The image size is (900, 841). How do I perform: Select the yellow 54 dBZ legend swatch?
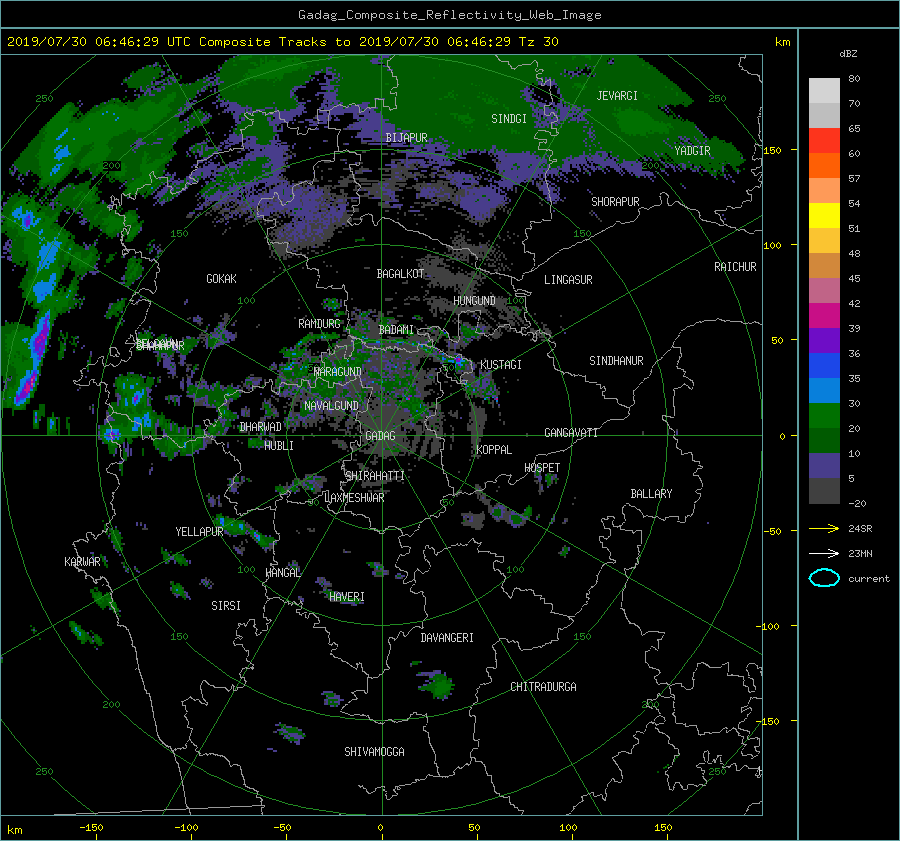click(x=824, y=216)
